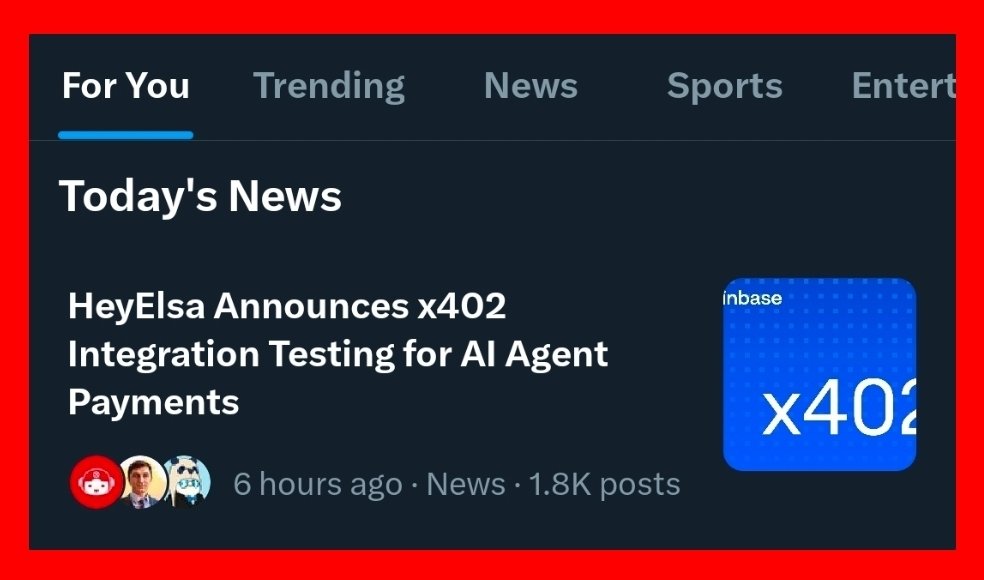Viewport: 984px width, 580px height.
Task: Switch to the Trending tab
Action: click(329, 86)
